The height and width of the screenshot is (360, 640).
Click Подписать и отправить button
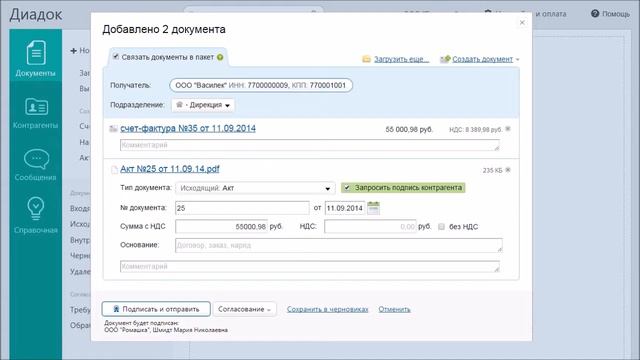156,309
